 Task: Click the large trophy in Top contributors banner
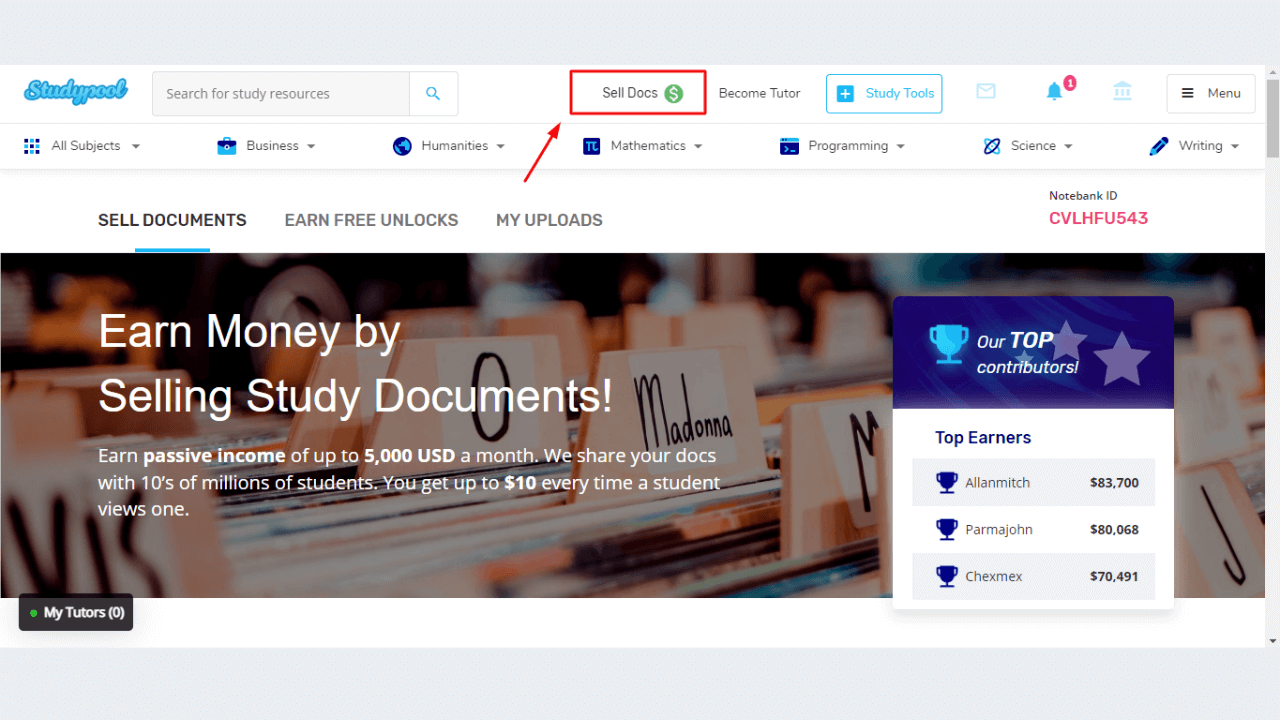pos(948,344)
